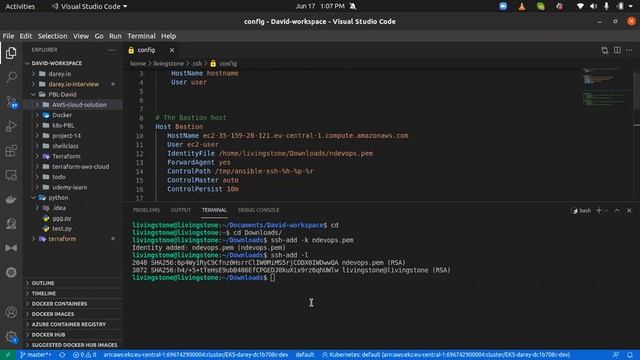640x360 pixels.
Task: Click the synchronize changes icon in status bar
Action: click(x=62, y=355)
